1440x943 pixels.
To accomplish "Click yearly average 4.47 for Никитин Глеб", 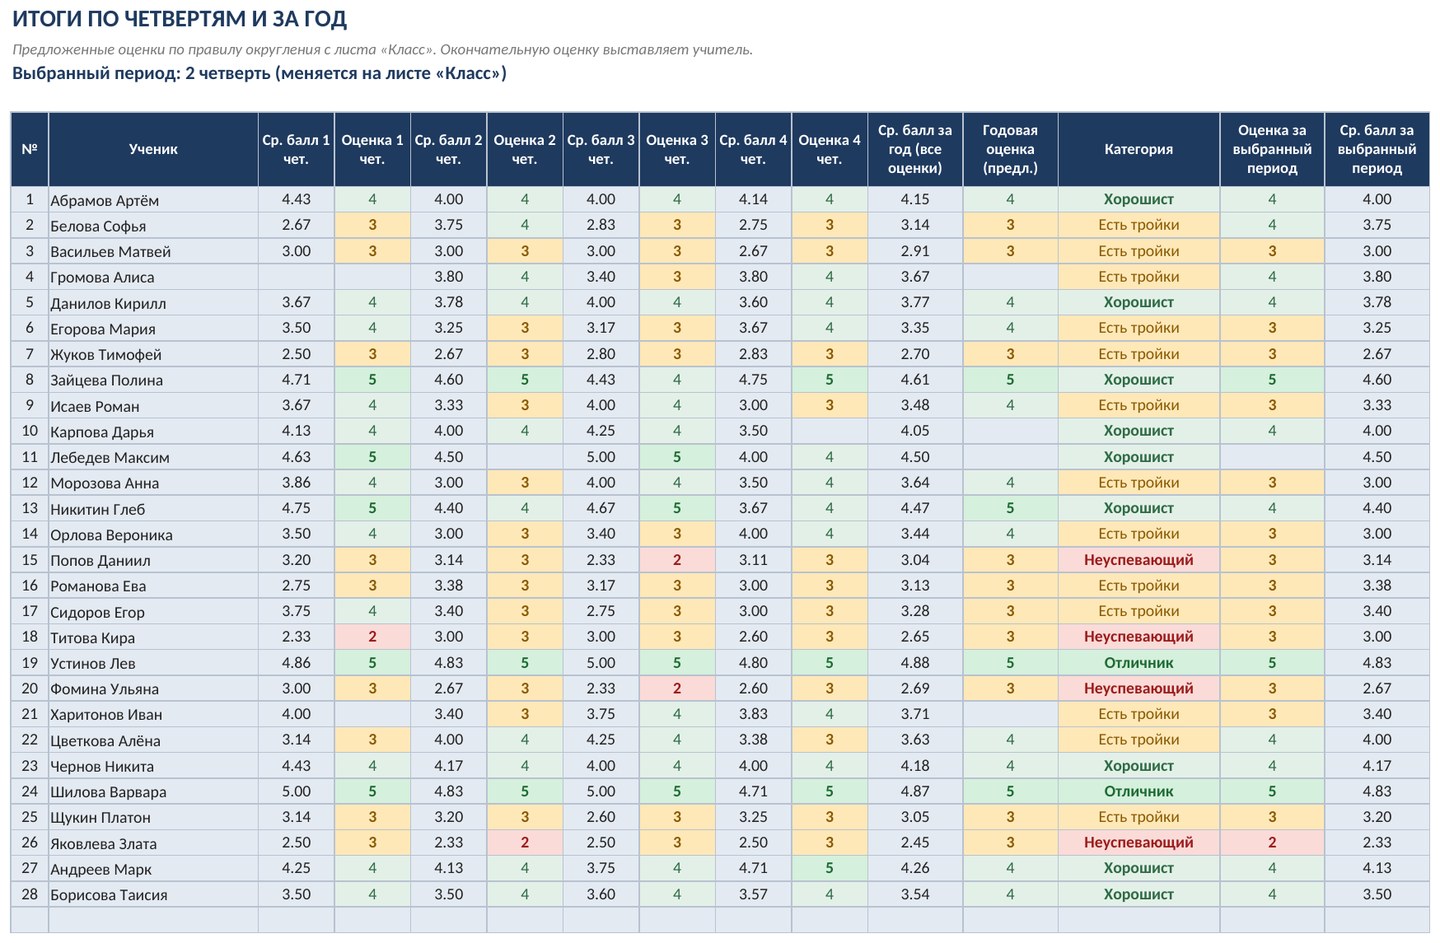I will coord(915,508).
